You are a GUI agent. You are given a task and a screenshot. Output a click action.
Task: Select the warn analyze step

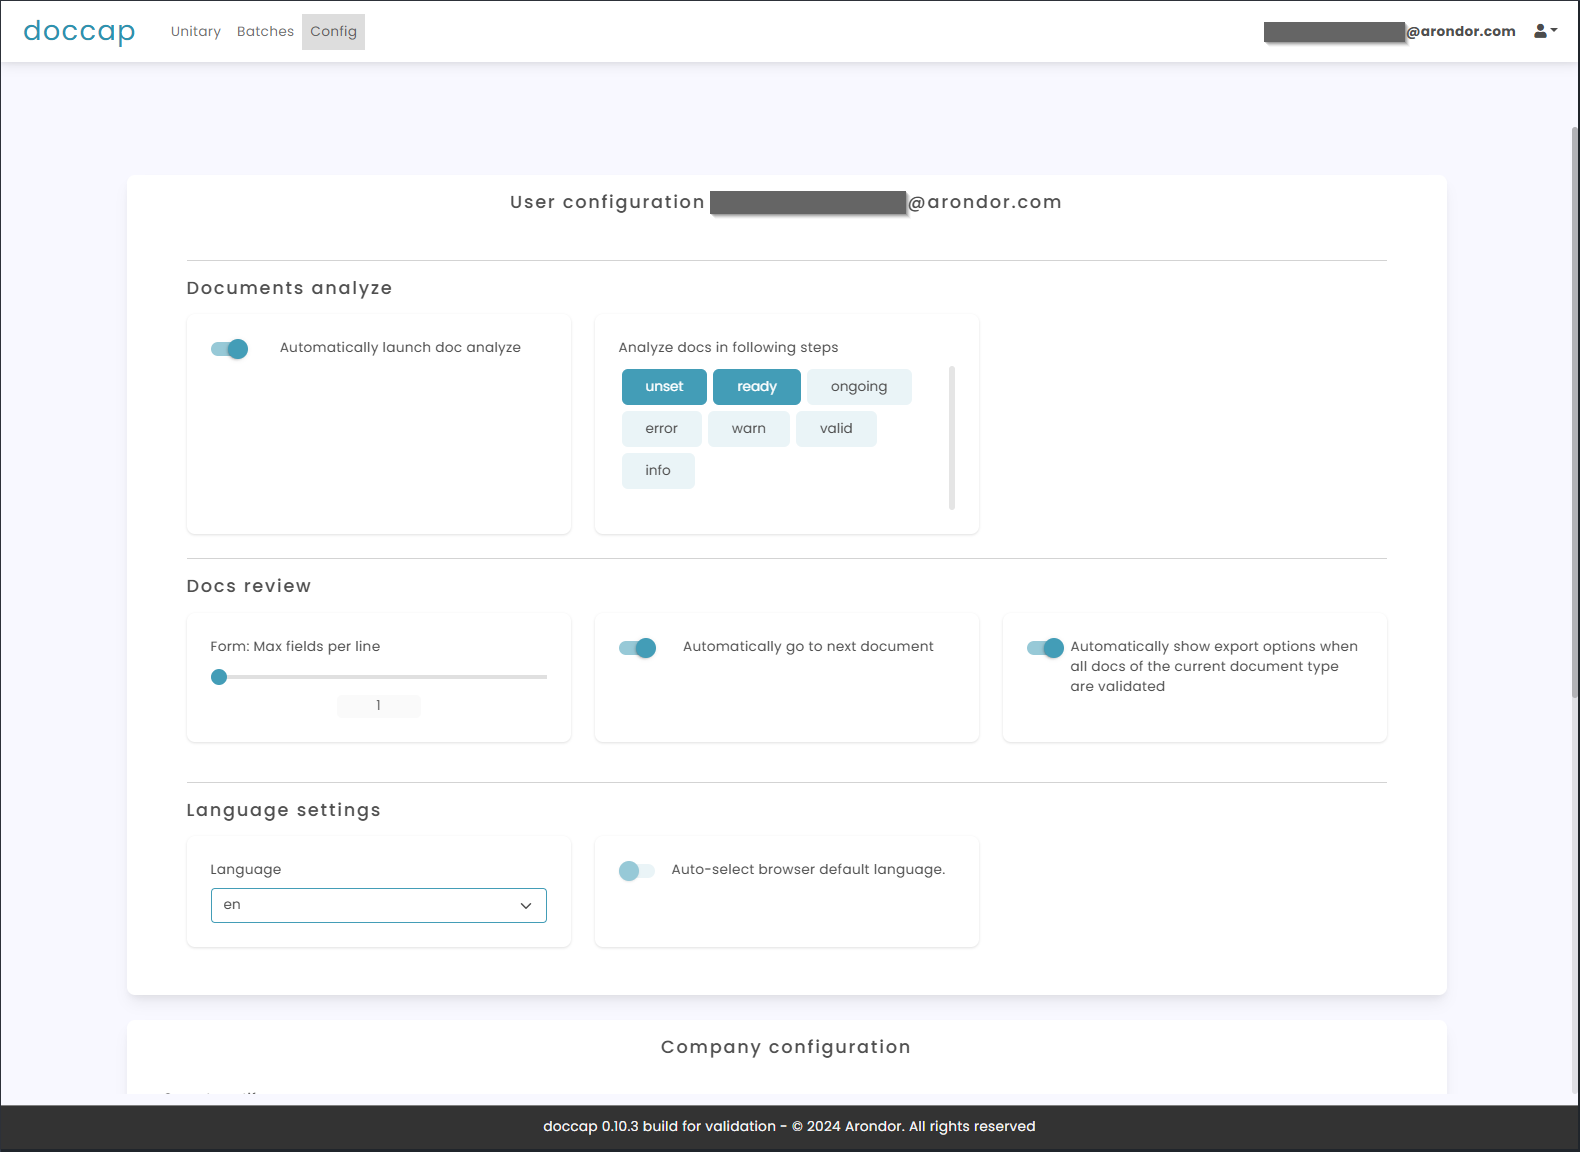pos(748,429)
